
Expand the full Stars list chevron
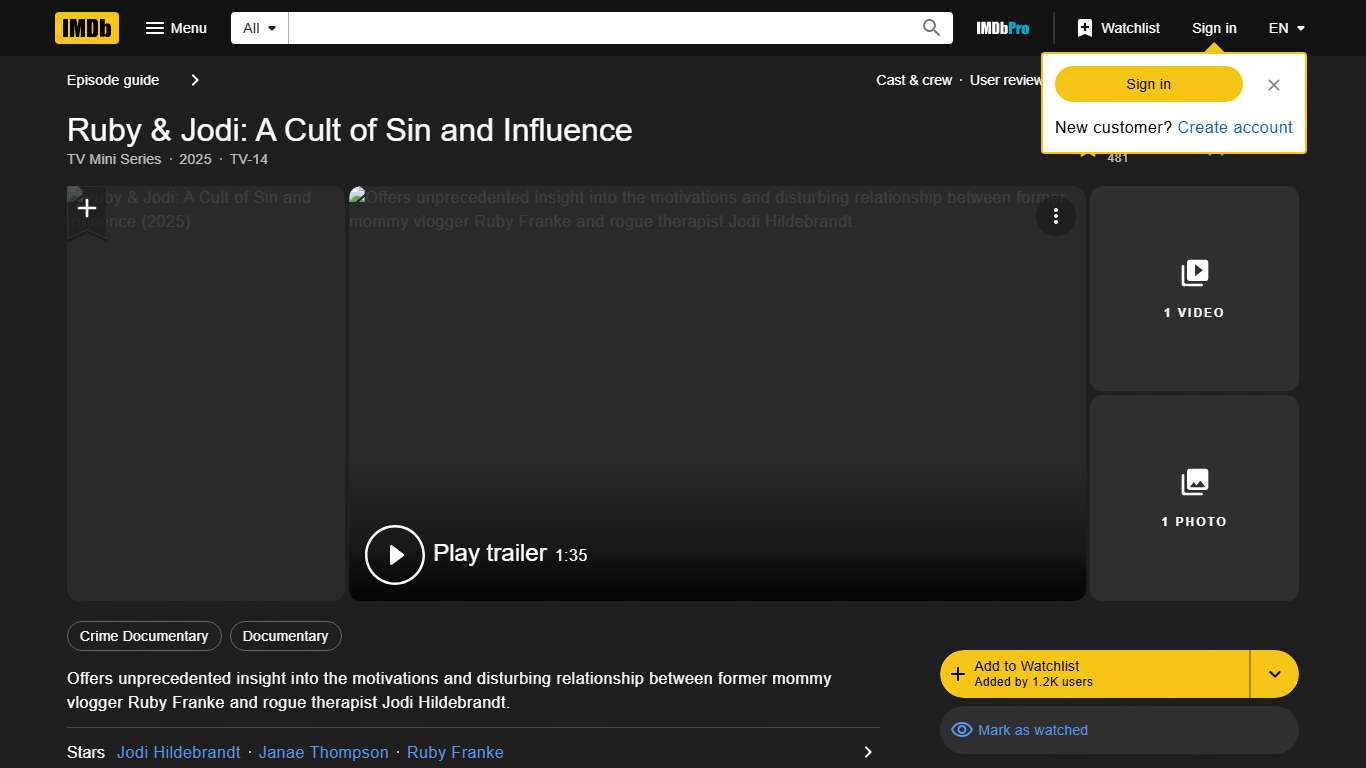[x=868, y=752]
